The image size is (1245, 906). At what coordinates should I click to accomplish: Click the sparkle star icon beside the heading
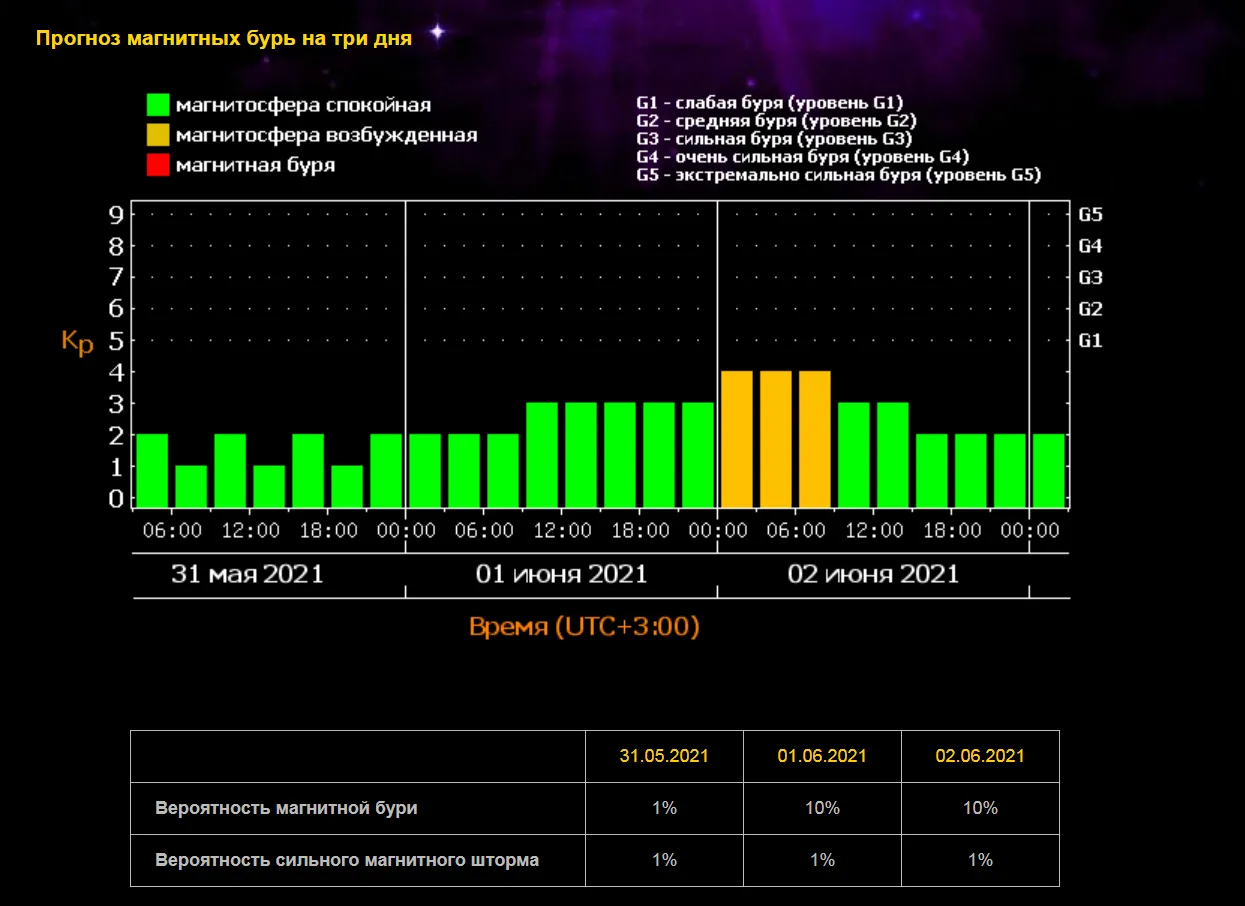coord(437,33)
